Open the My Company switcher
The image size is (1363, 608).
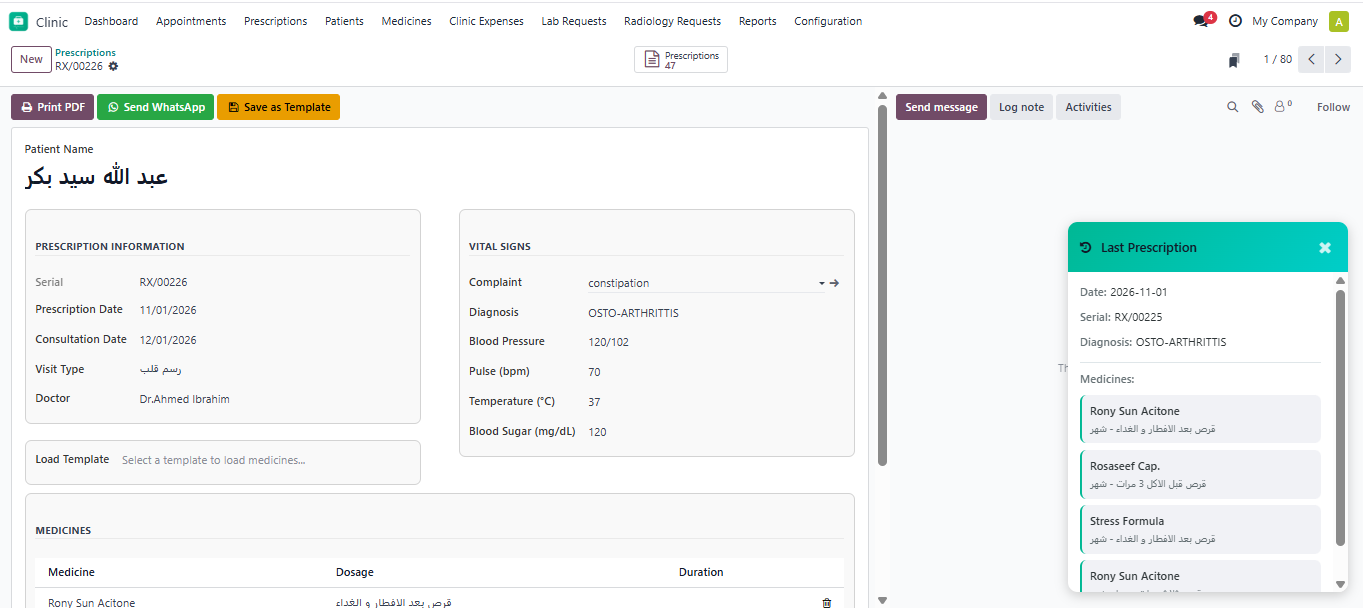[x=1285, y=21]
